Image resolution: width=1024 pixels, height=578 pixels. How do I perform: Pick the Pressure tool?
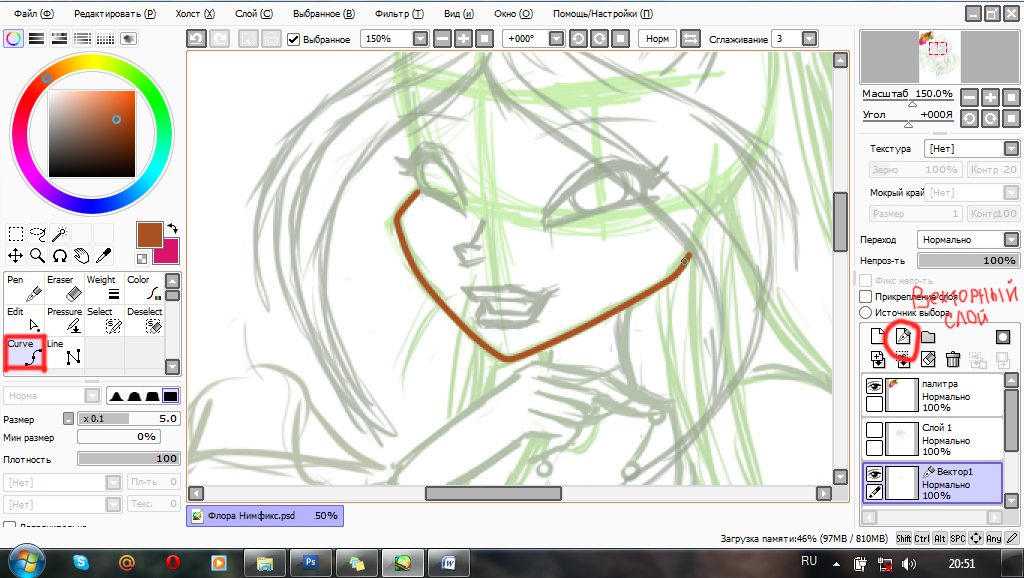pyautogui.click(x=64, y=320)
